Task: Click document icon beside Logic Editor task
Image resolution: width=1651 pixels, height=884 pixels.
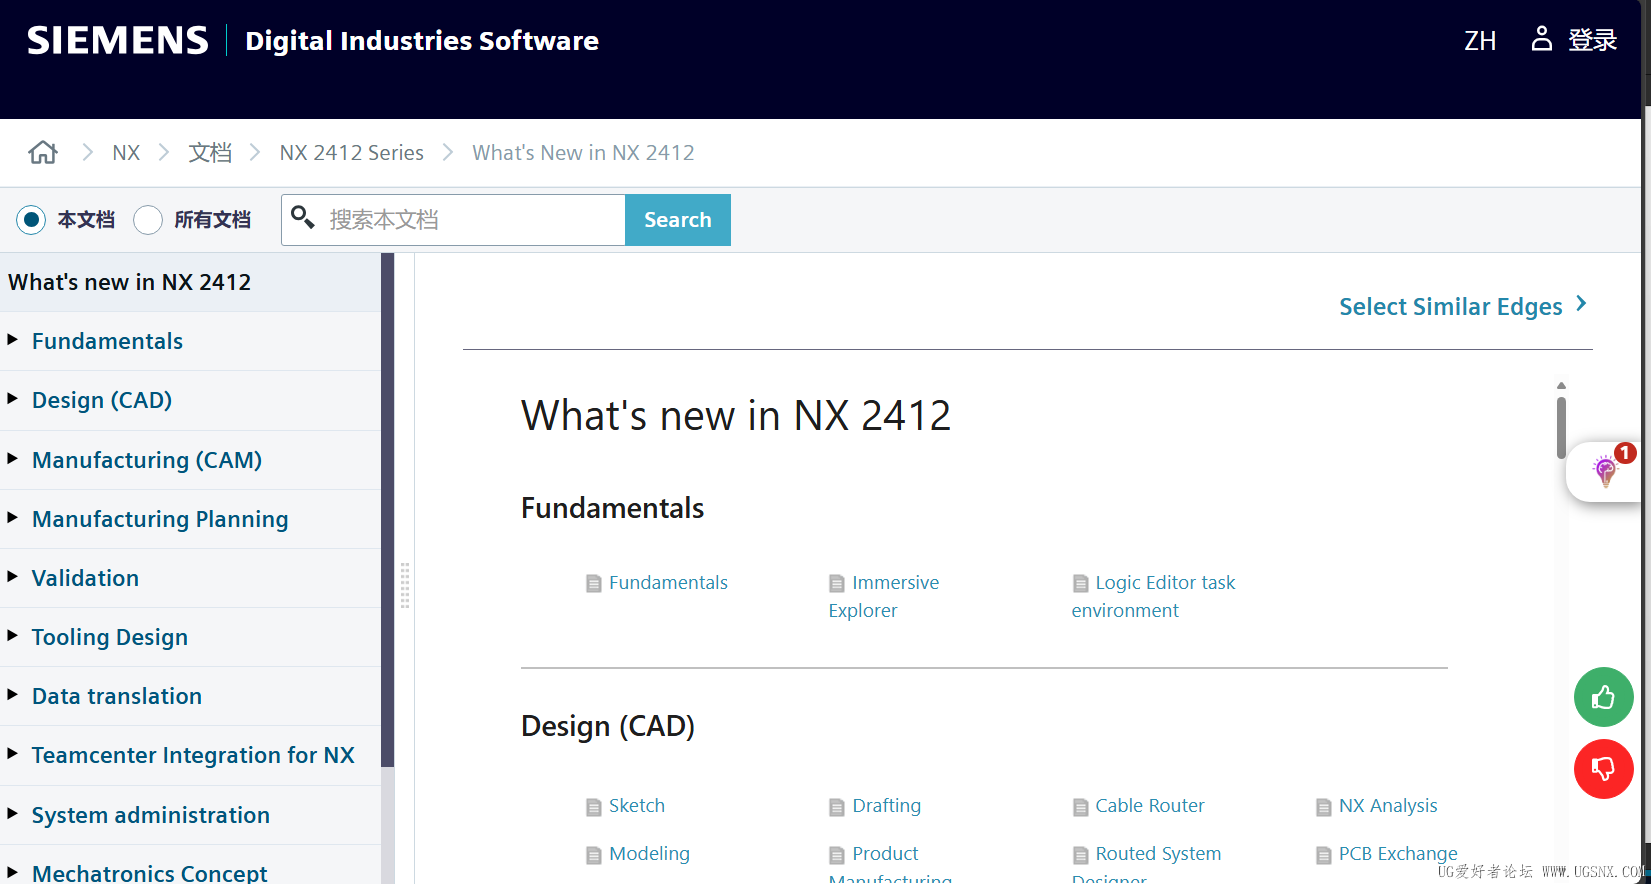Action: (1080, 583)
